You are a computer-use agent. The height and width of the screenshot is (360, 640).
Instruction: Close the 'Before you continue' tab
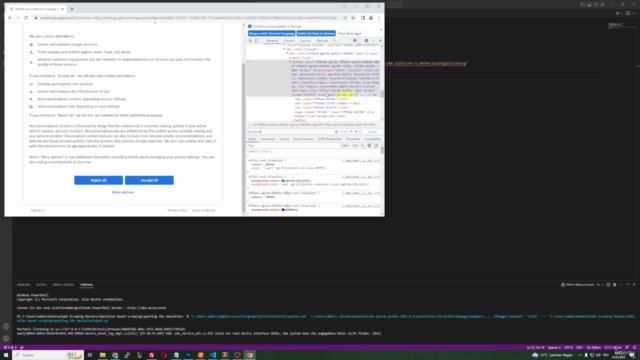click(62, 9)
